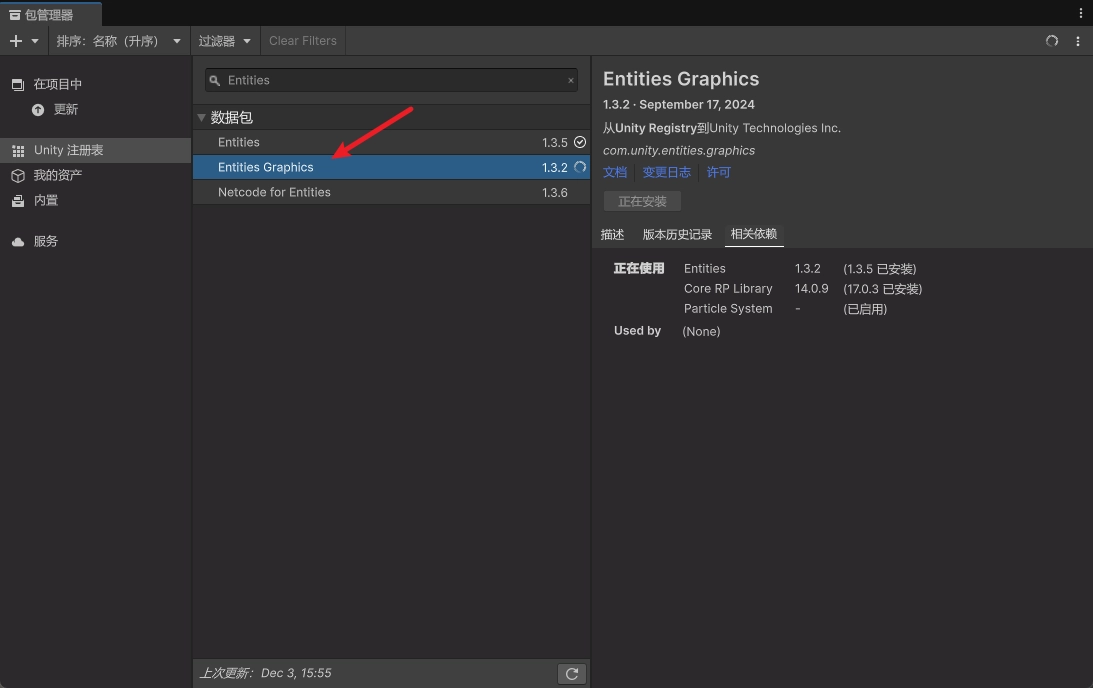Click the Entities dependency entry
Viewport: 1093px width, 688px height.
tap(705, 269)
